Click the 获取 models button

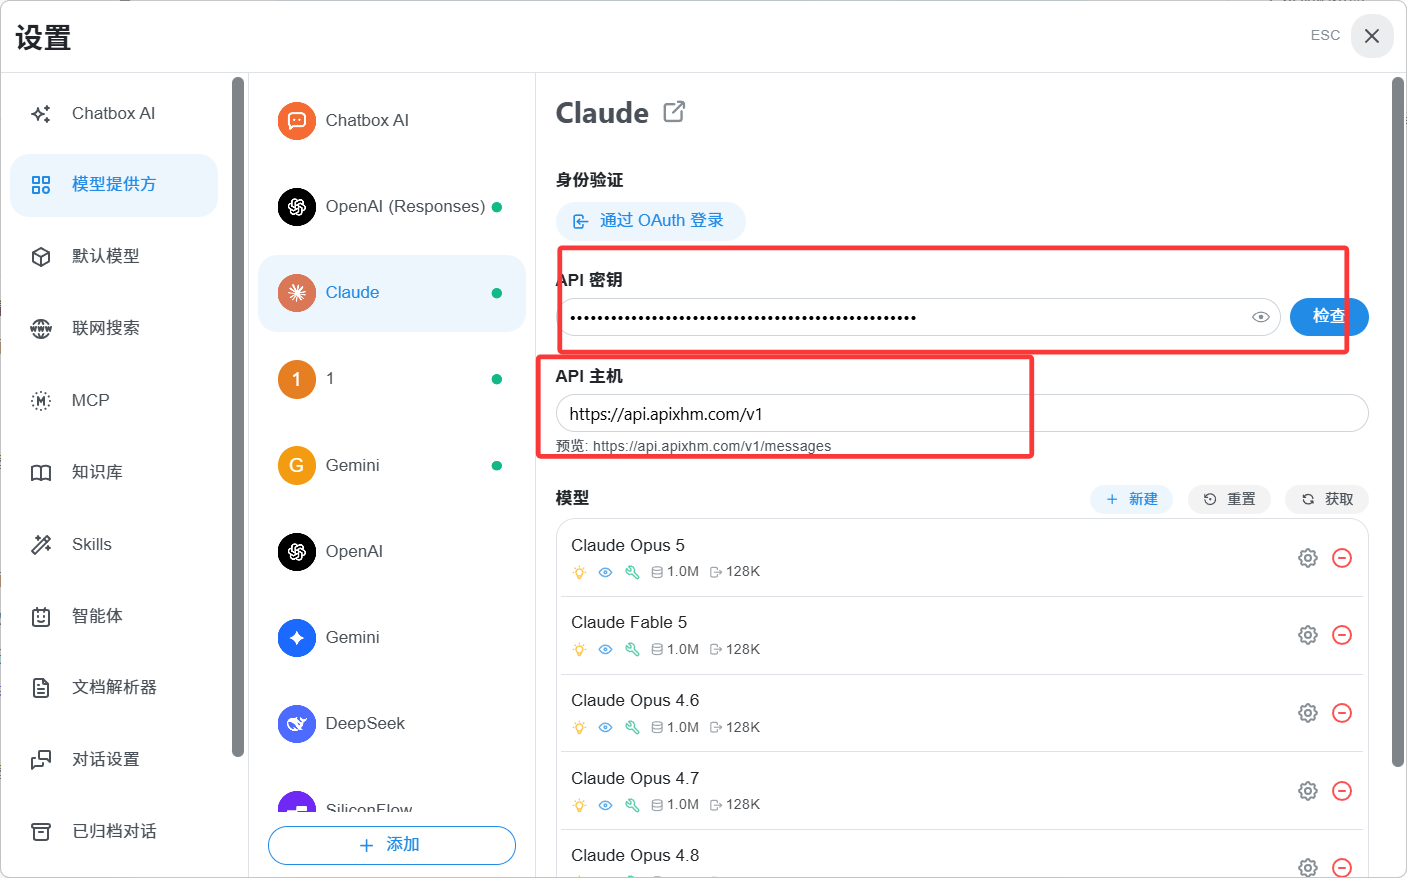[x=1327, y=499]
